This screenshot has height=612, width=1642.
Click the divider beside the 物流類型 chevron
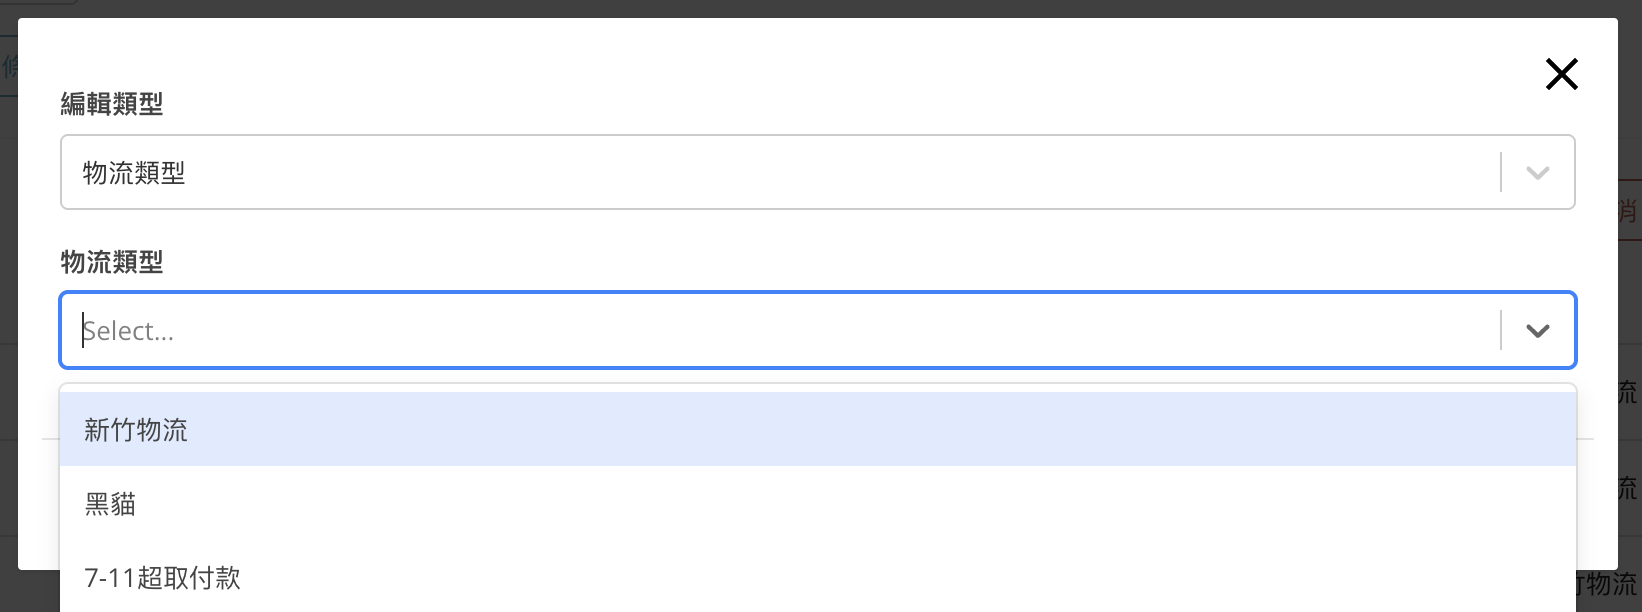(1501, 331)
